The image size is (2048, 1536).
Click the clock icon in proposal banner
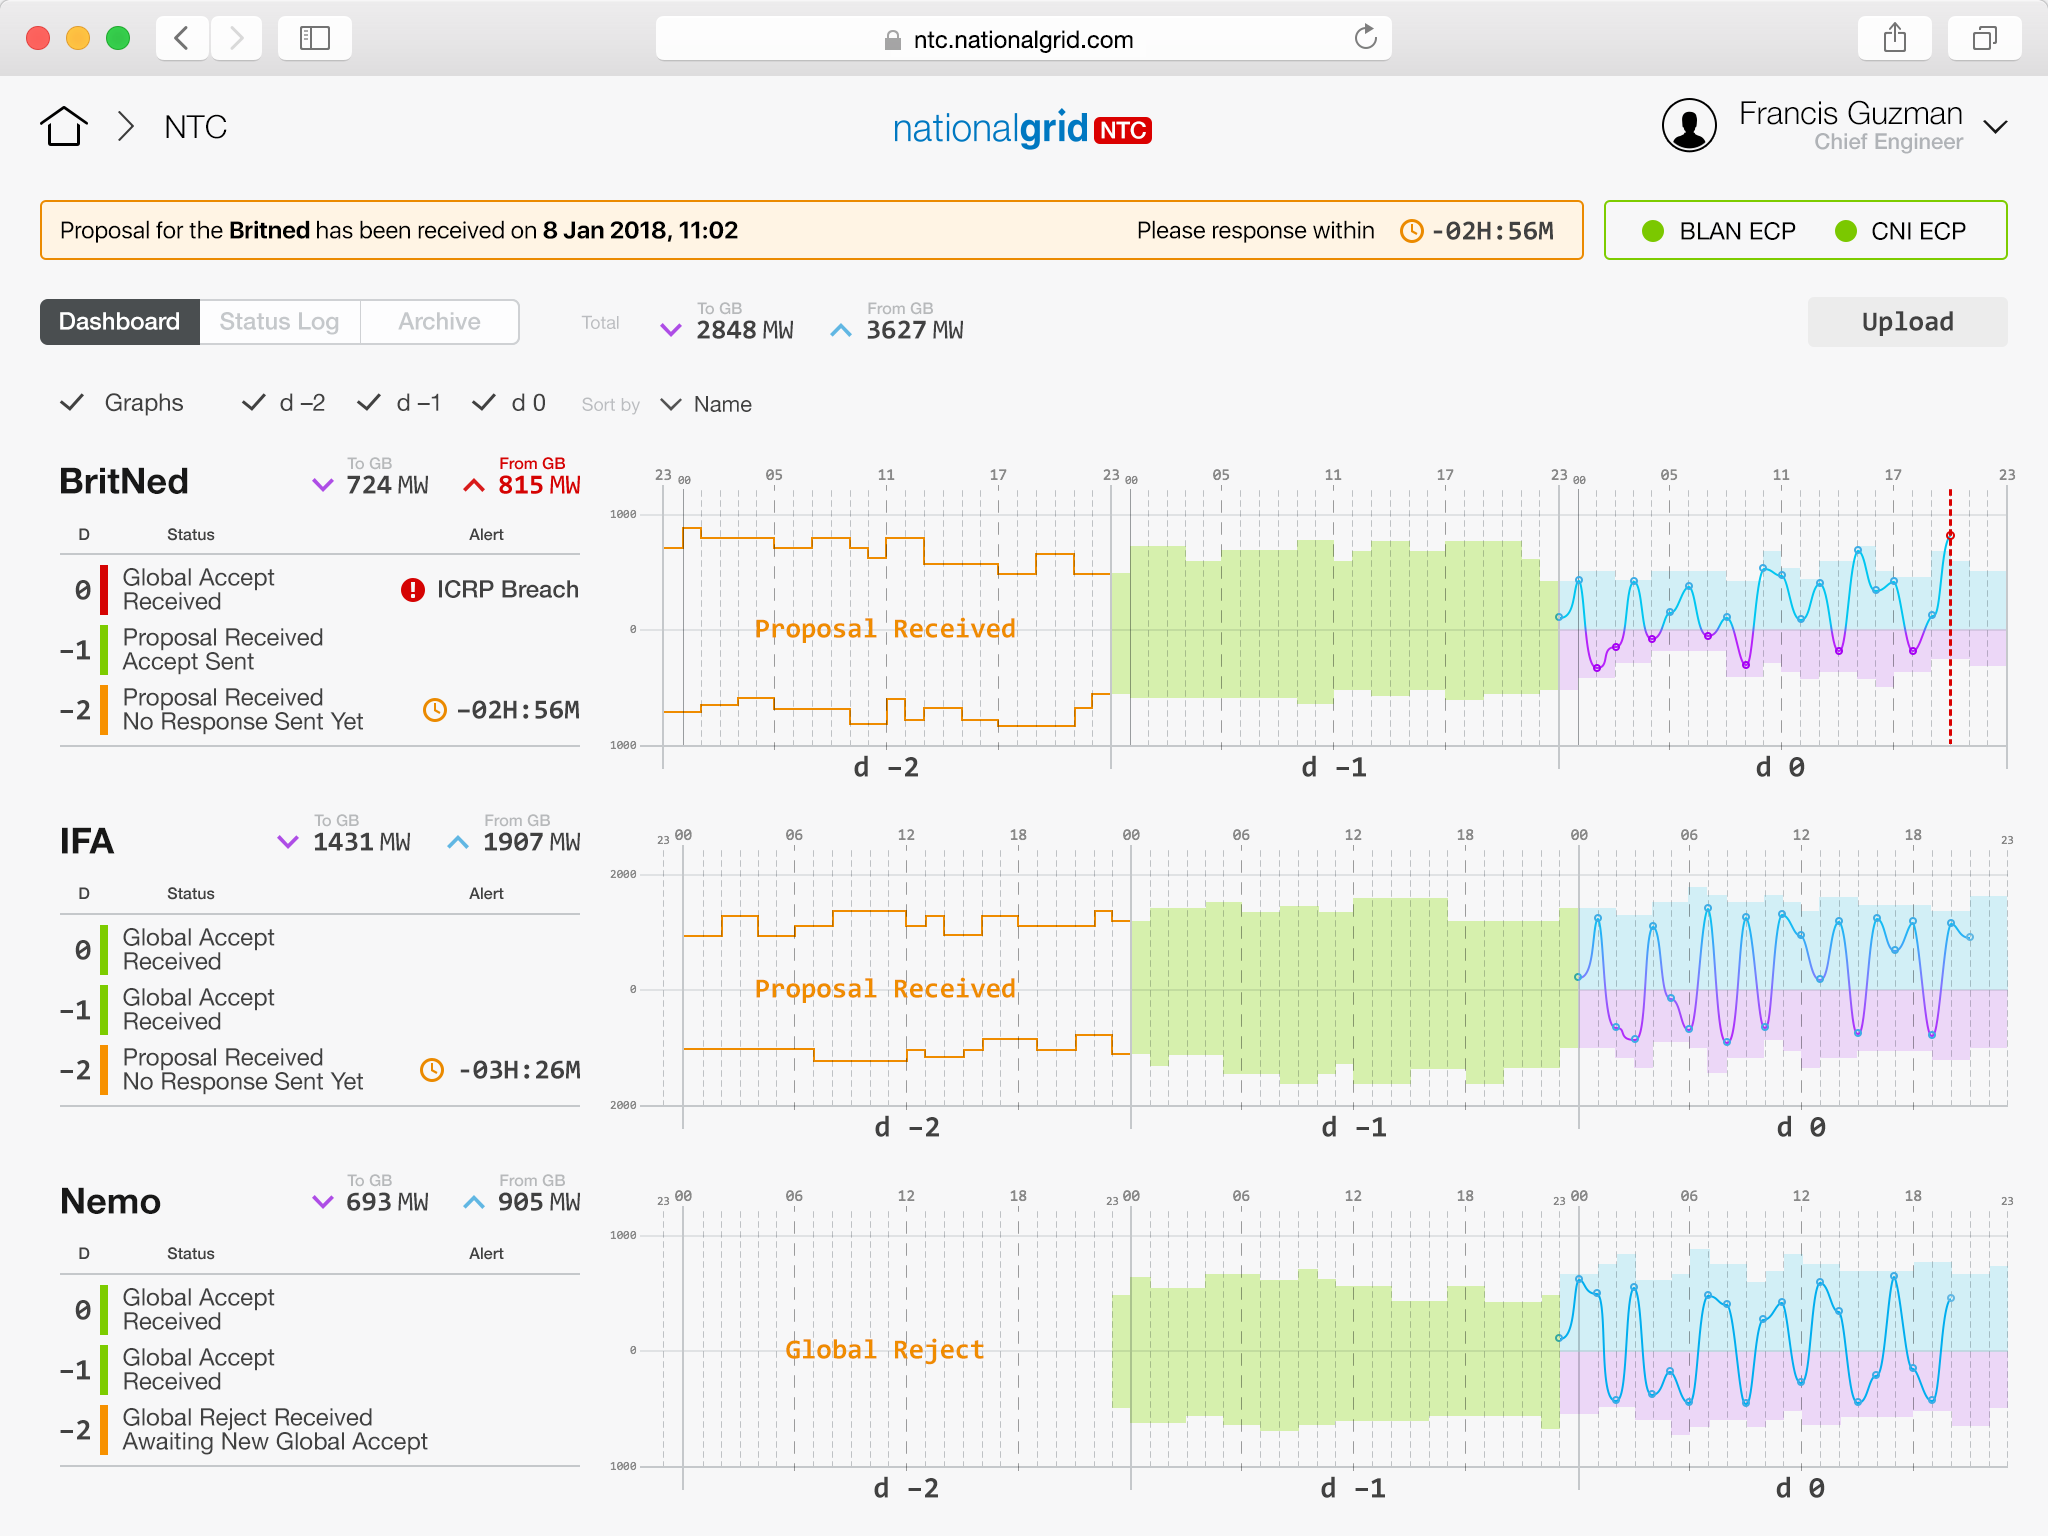[x=1411, y=231]
